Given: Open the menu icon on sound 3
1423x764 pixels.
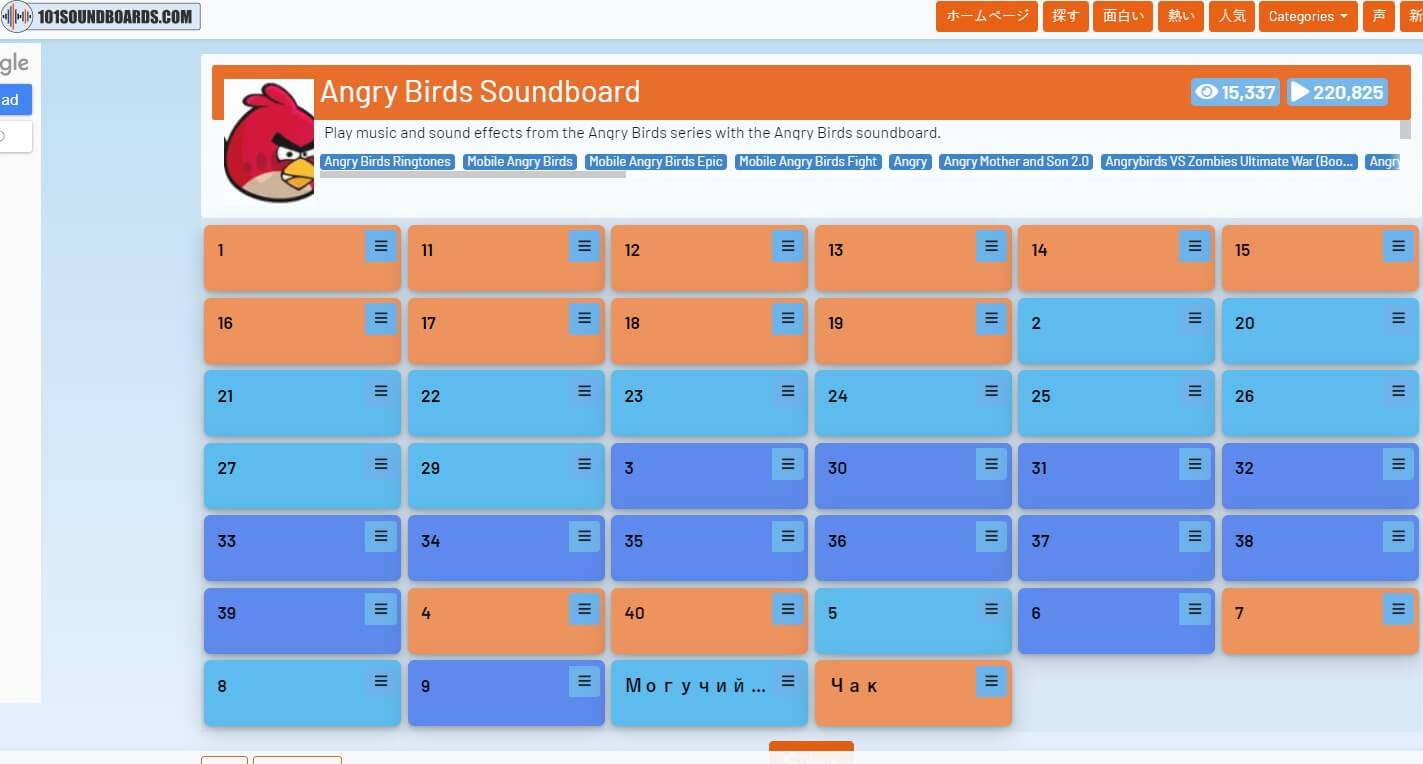Looking at the screenshot, I should tap(787, 464).
